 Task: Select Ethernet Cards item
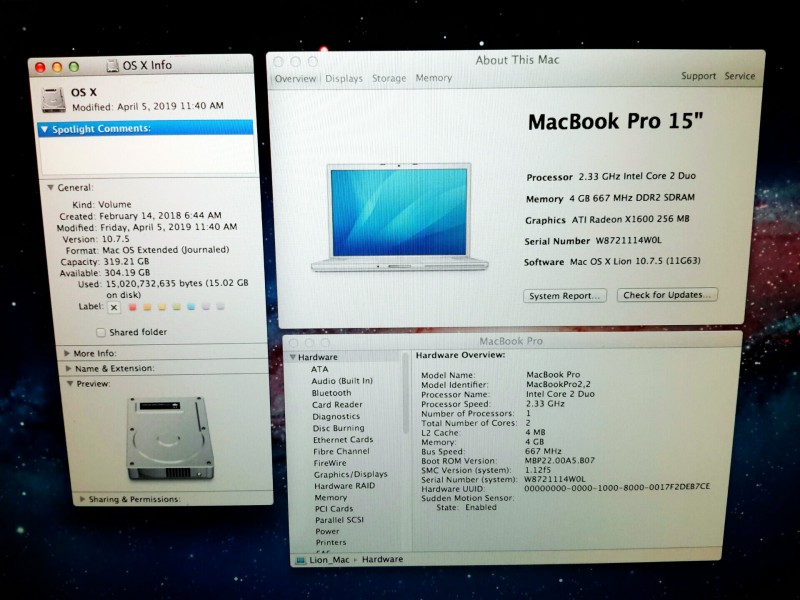point(343,440)
